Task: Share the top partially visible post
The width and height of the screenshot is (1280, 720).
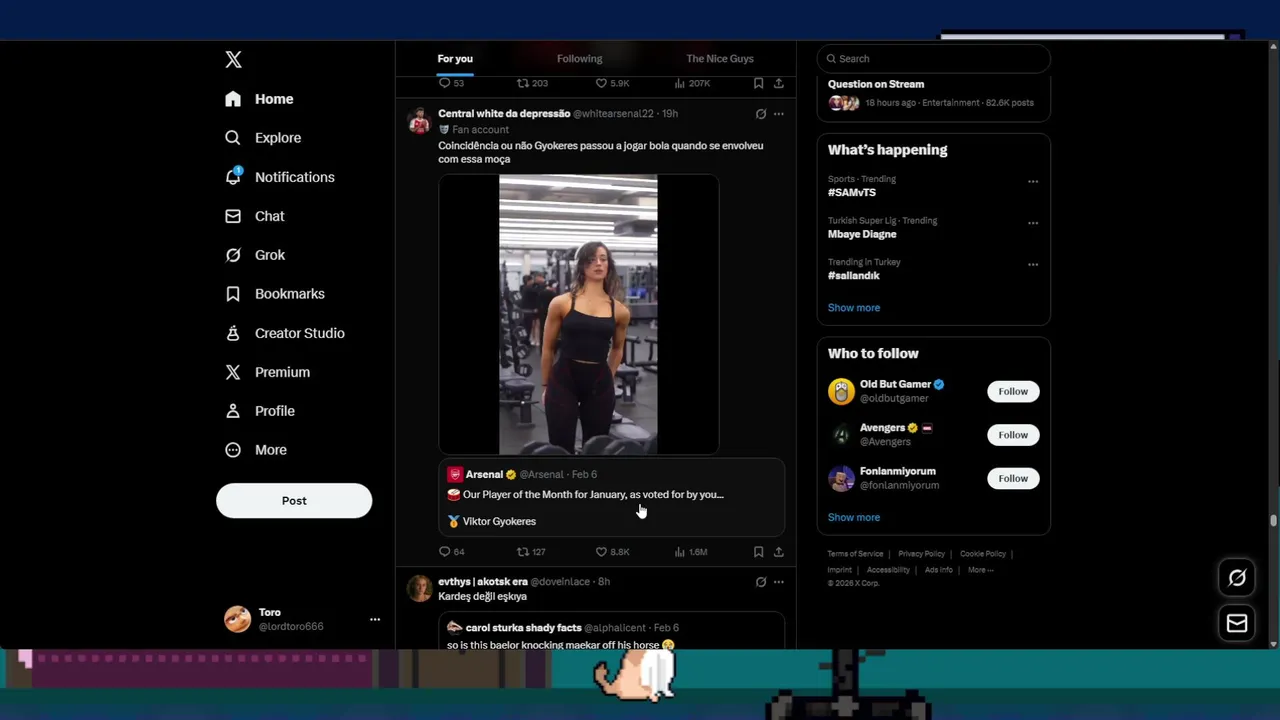Action: pos(779,83)
